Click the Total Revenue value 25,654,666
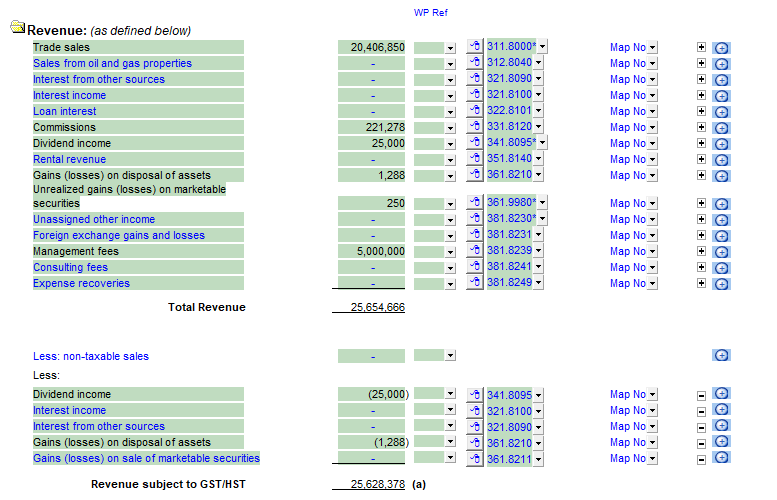The width and height of the screenshot is (777, 500). [378, 307]
